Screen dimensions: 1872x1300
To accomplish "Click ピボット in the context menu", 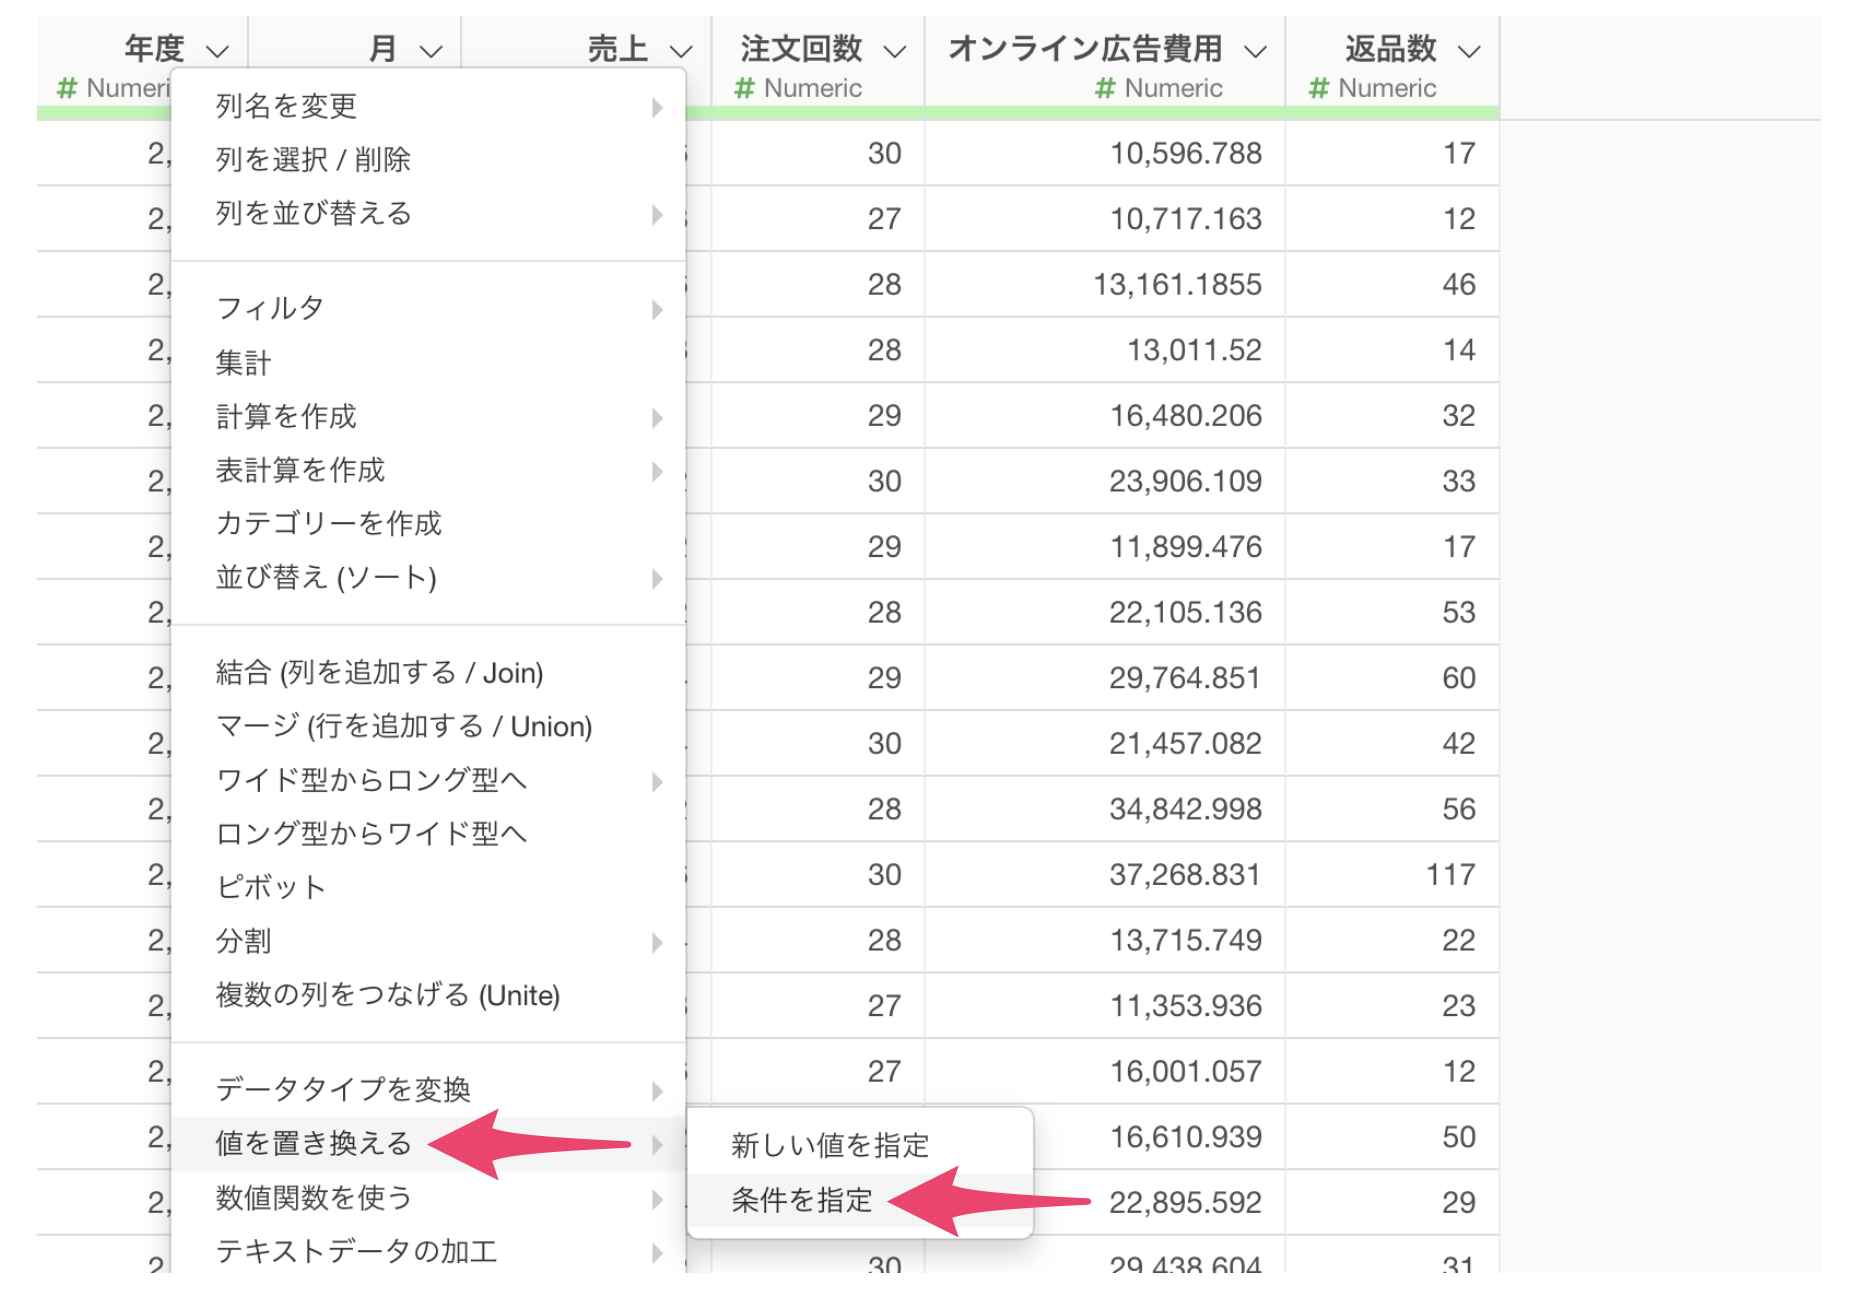I will [270, 887].
